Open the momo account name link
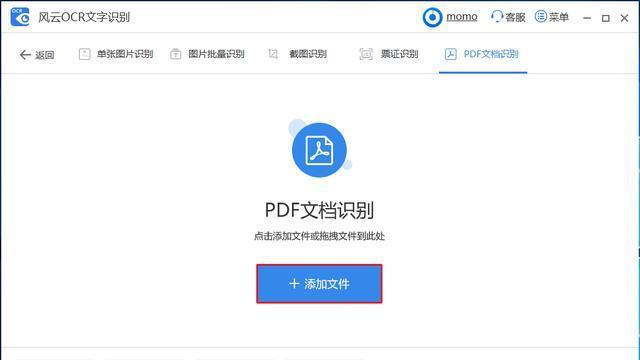640x360 pixels. [462, 17]
